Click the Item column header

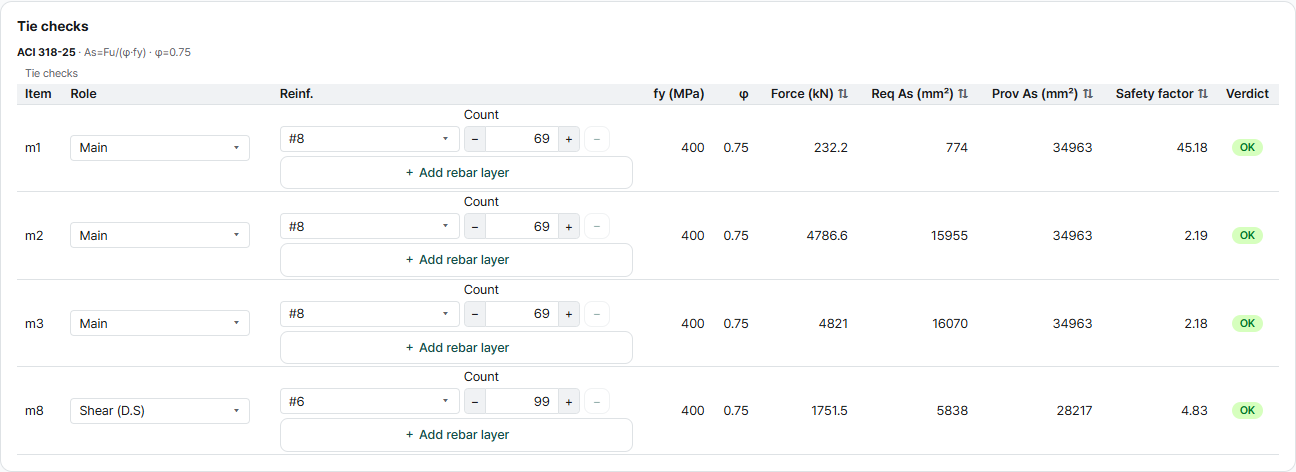[38, 94]
